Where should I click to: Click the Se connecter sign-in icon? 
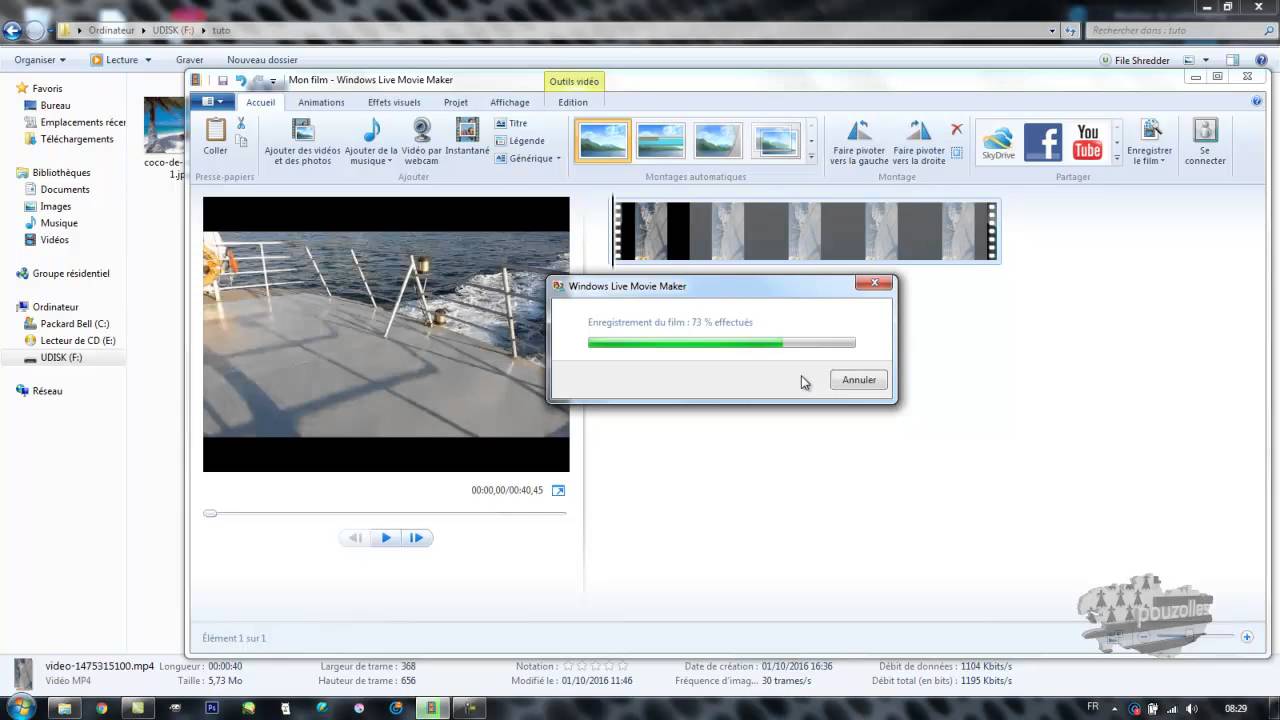[1205, 130]
